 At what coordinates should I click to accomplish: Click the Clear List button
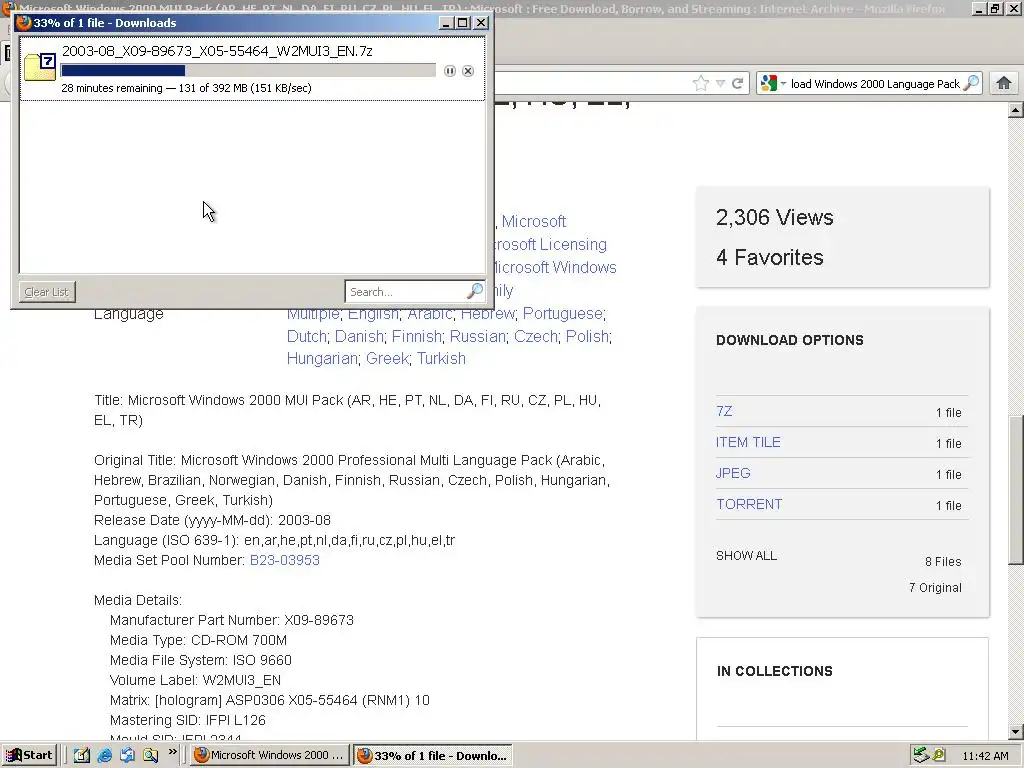pyautogui.click(x=47, y=292)
